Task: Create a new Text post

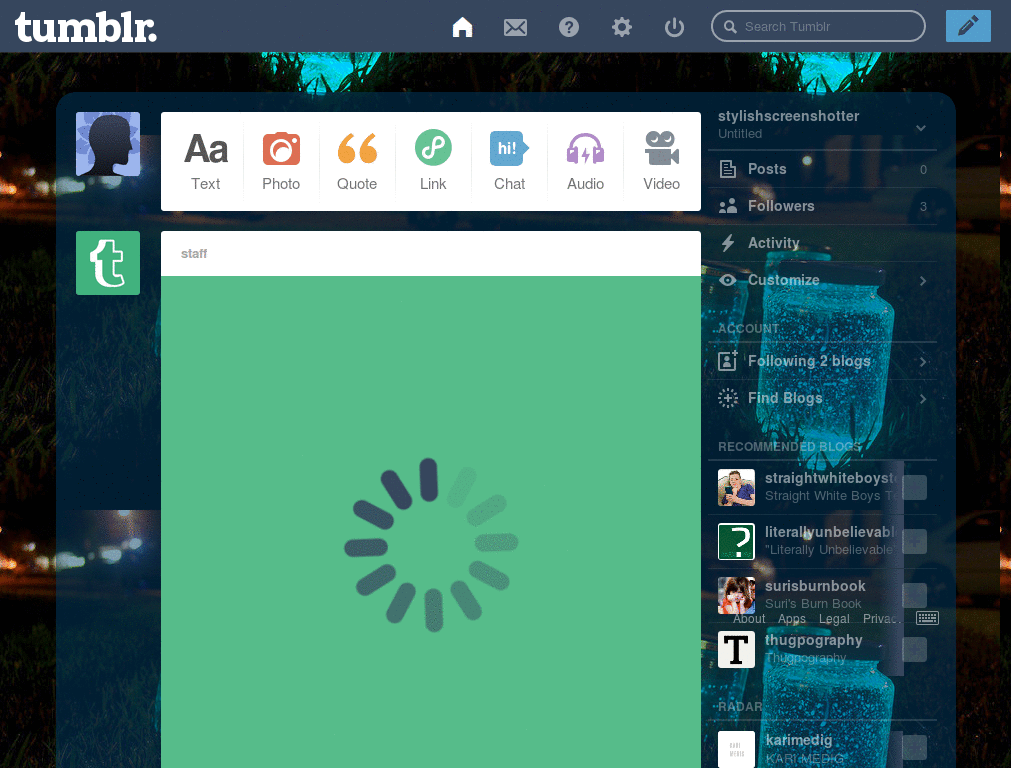Action: (206, 161)
